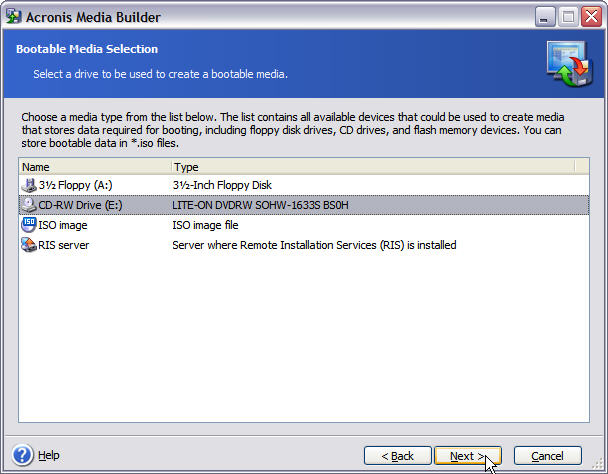This screenshot has width=608, height=474.
Task: Click the ISO image file icon
Action: (x=29, y=225)
